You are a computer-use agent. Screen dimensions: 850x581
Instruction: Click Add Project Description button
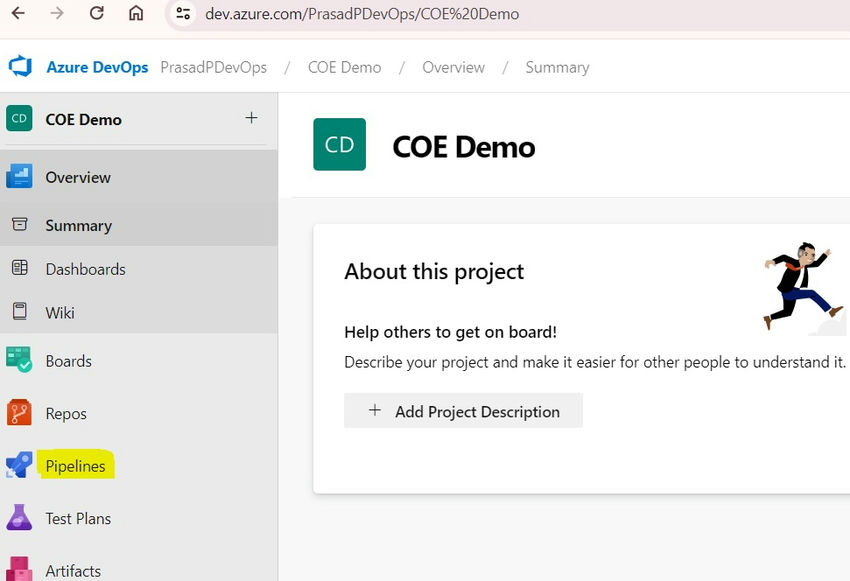tap(463, 411)
